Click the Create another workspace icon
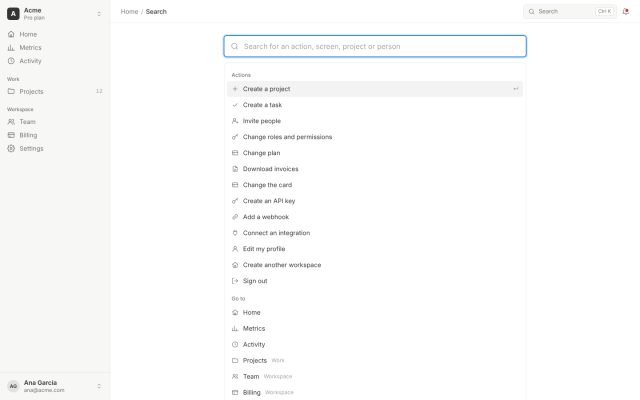Viewport: 640px width, 400px height. [x=235, y=265]
